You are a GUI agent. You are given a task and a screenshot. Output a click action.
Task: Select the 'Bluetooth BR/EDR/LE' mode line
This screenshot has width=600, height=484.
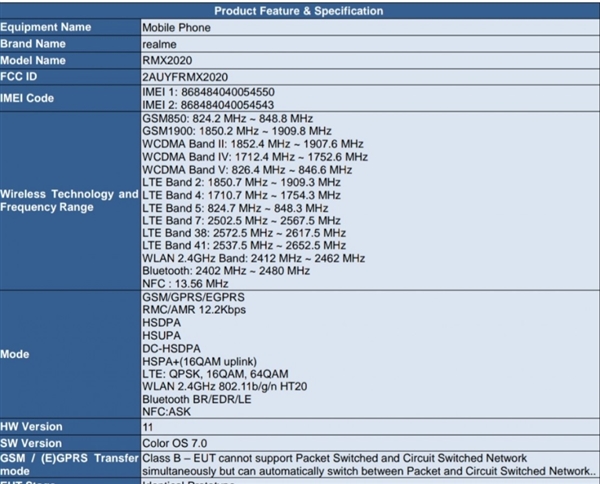(x=197, y=399)
